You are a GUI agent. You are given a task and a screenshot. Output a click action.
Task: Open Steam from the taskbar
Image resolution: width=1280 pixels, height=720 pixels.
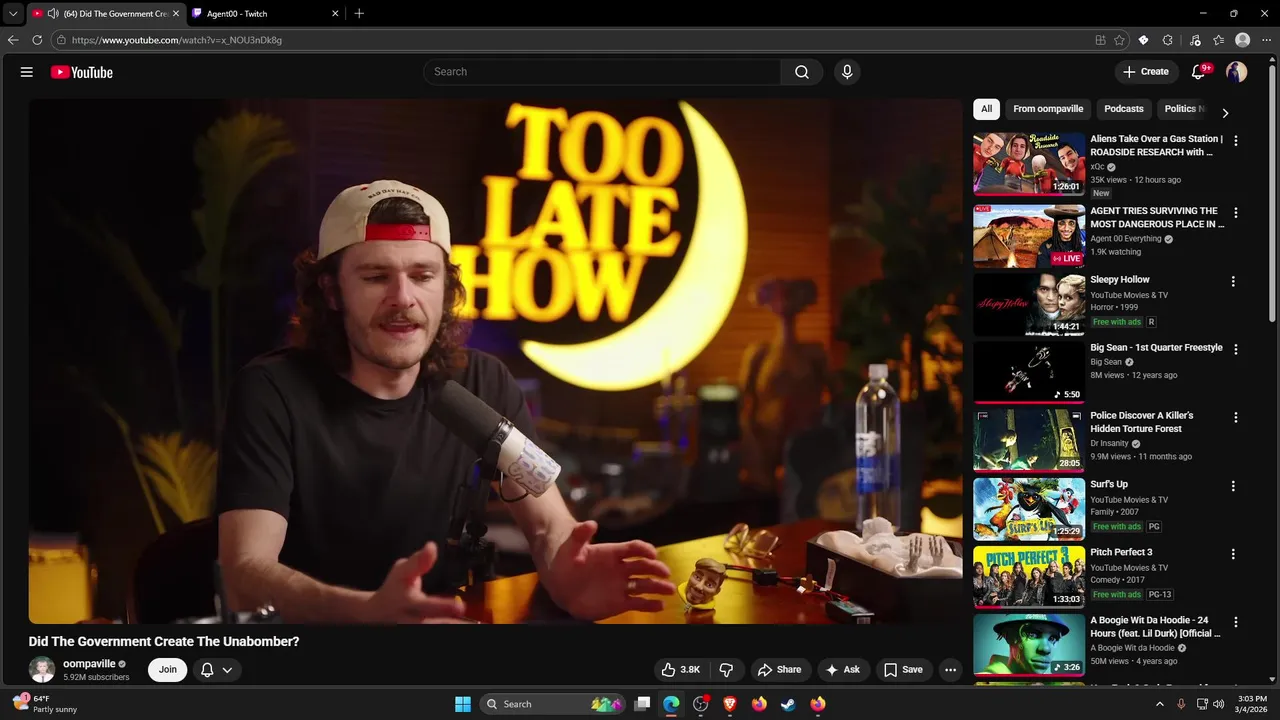pos(788,704)
